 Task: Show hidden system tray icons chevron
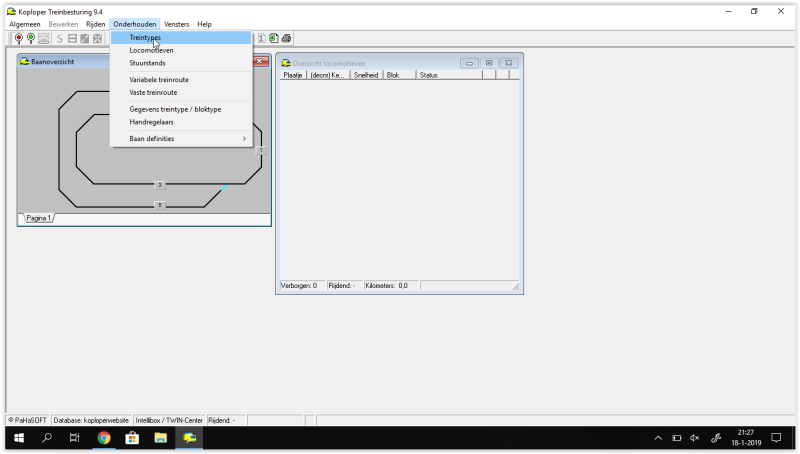[x=658, y=438]
